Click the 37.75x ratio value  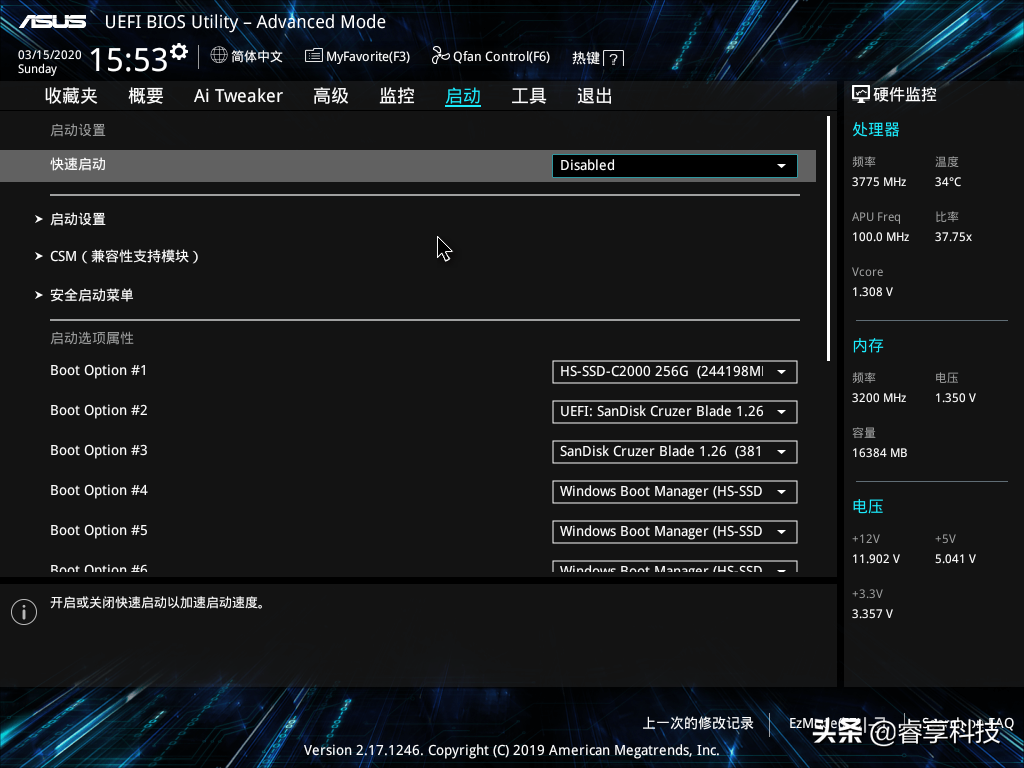click(x=953, y=237)
